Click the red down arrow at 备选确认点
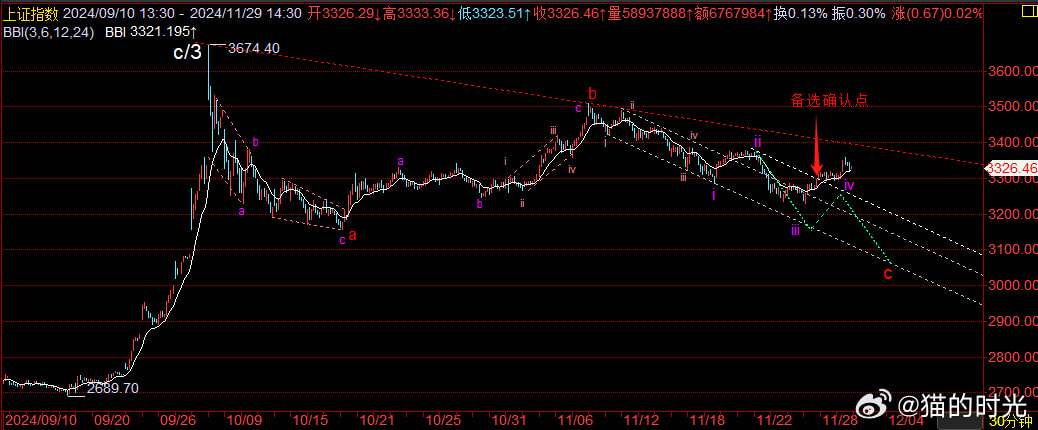This screenshot has height=430, width=1038. tap(816, 148)
